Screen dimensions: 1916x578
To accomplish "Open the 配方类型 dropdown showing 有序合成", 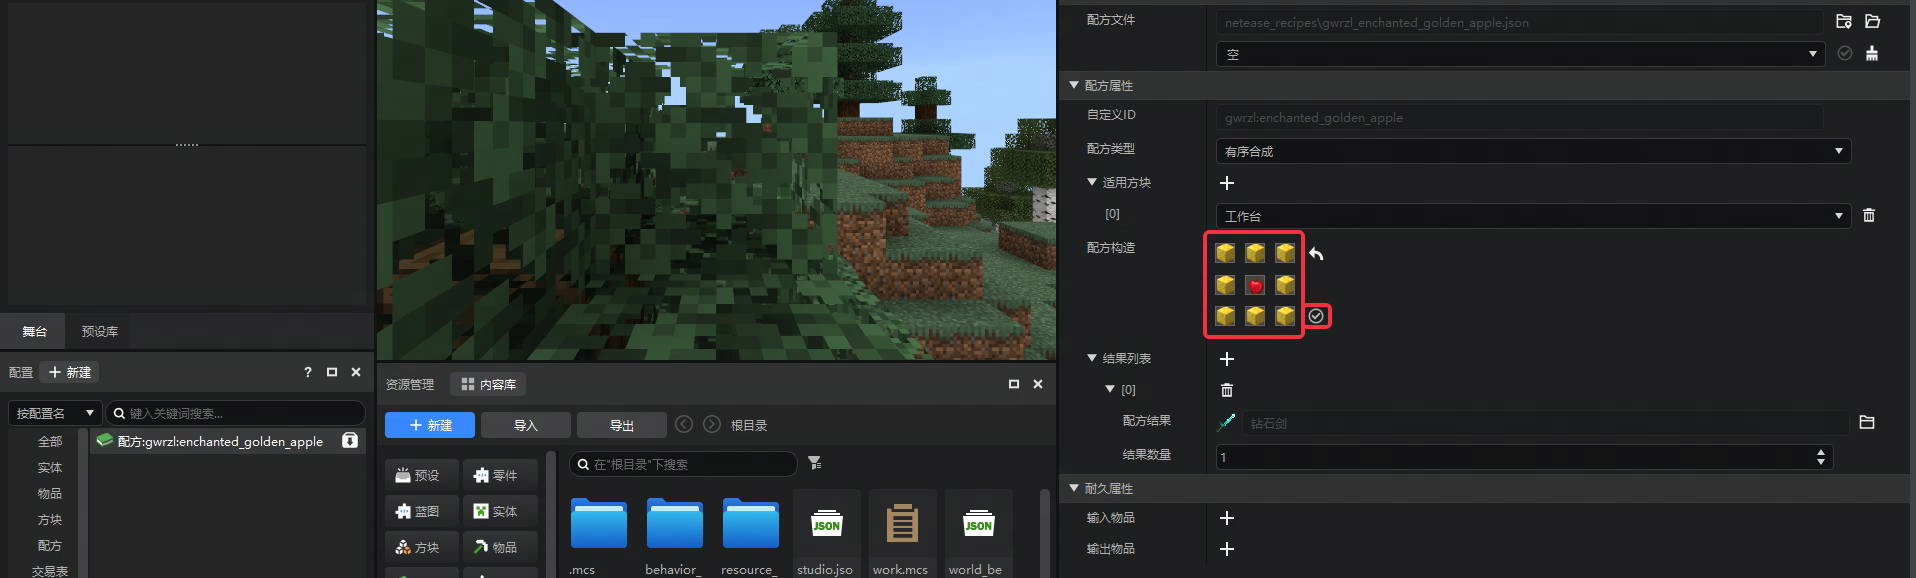I will 1532,151.
